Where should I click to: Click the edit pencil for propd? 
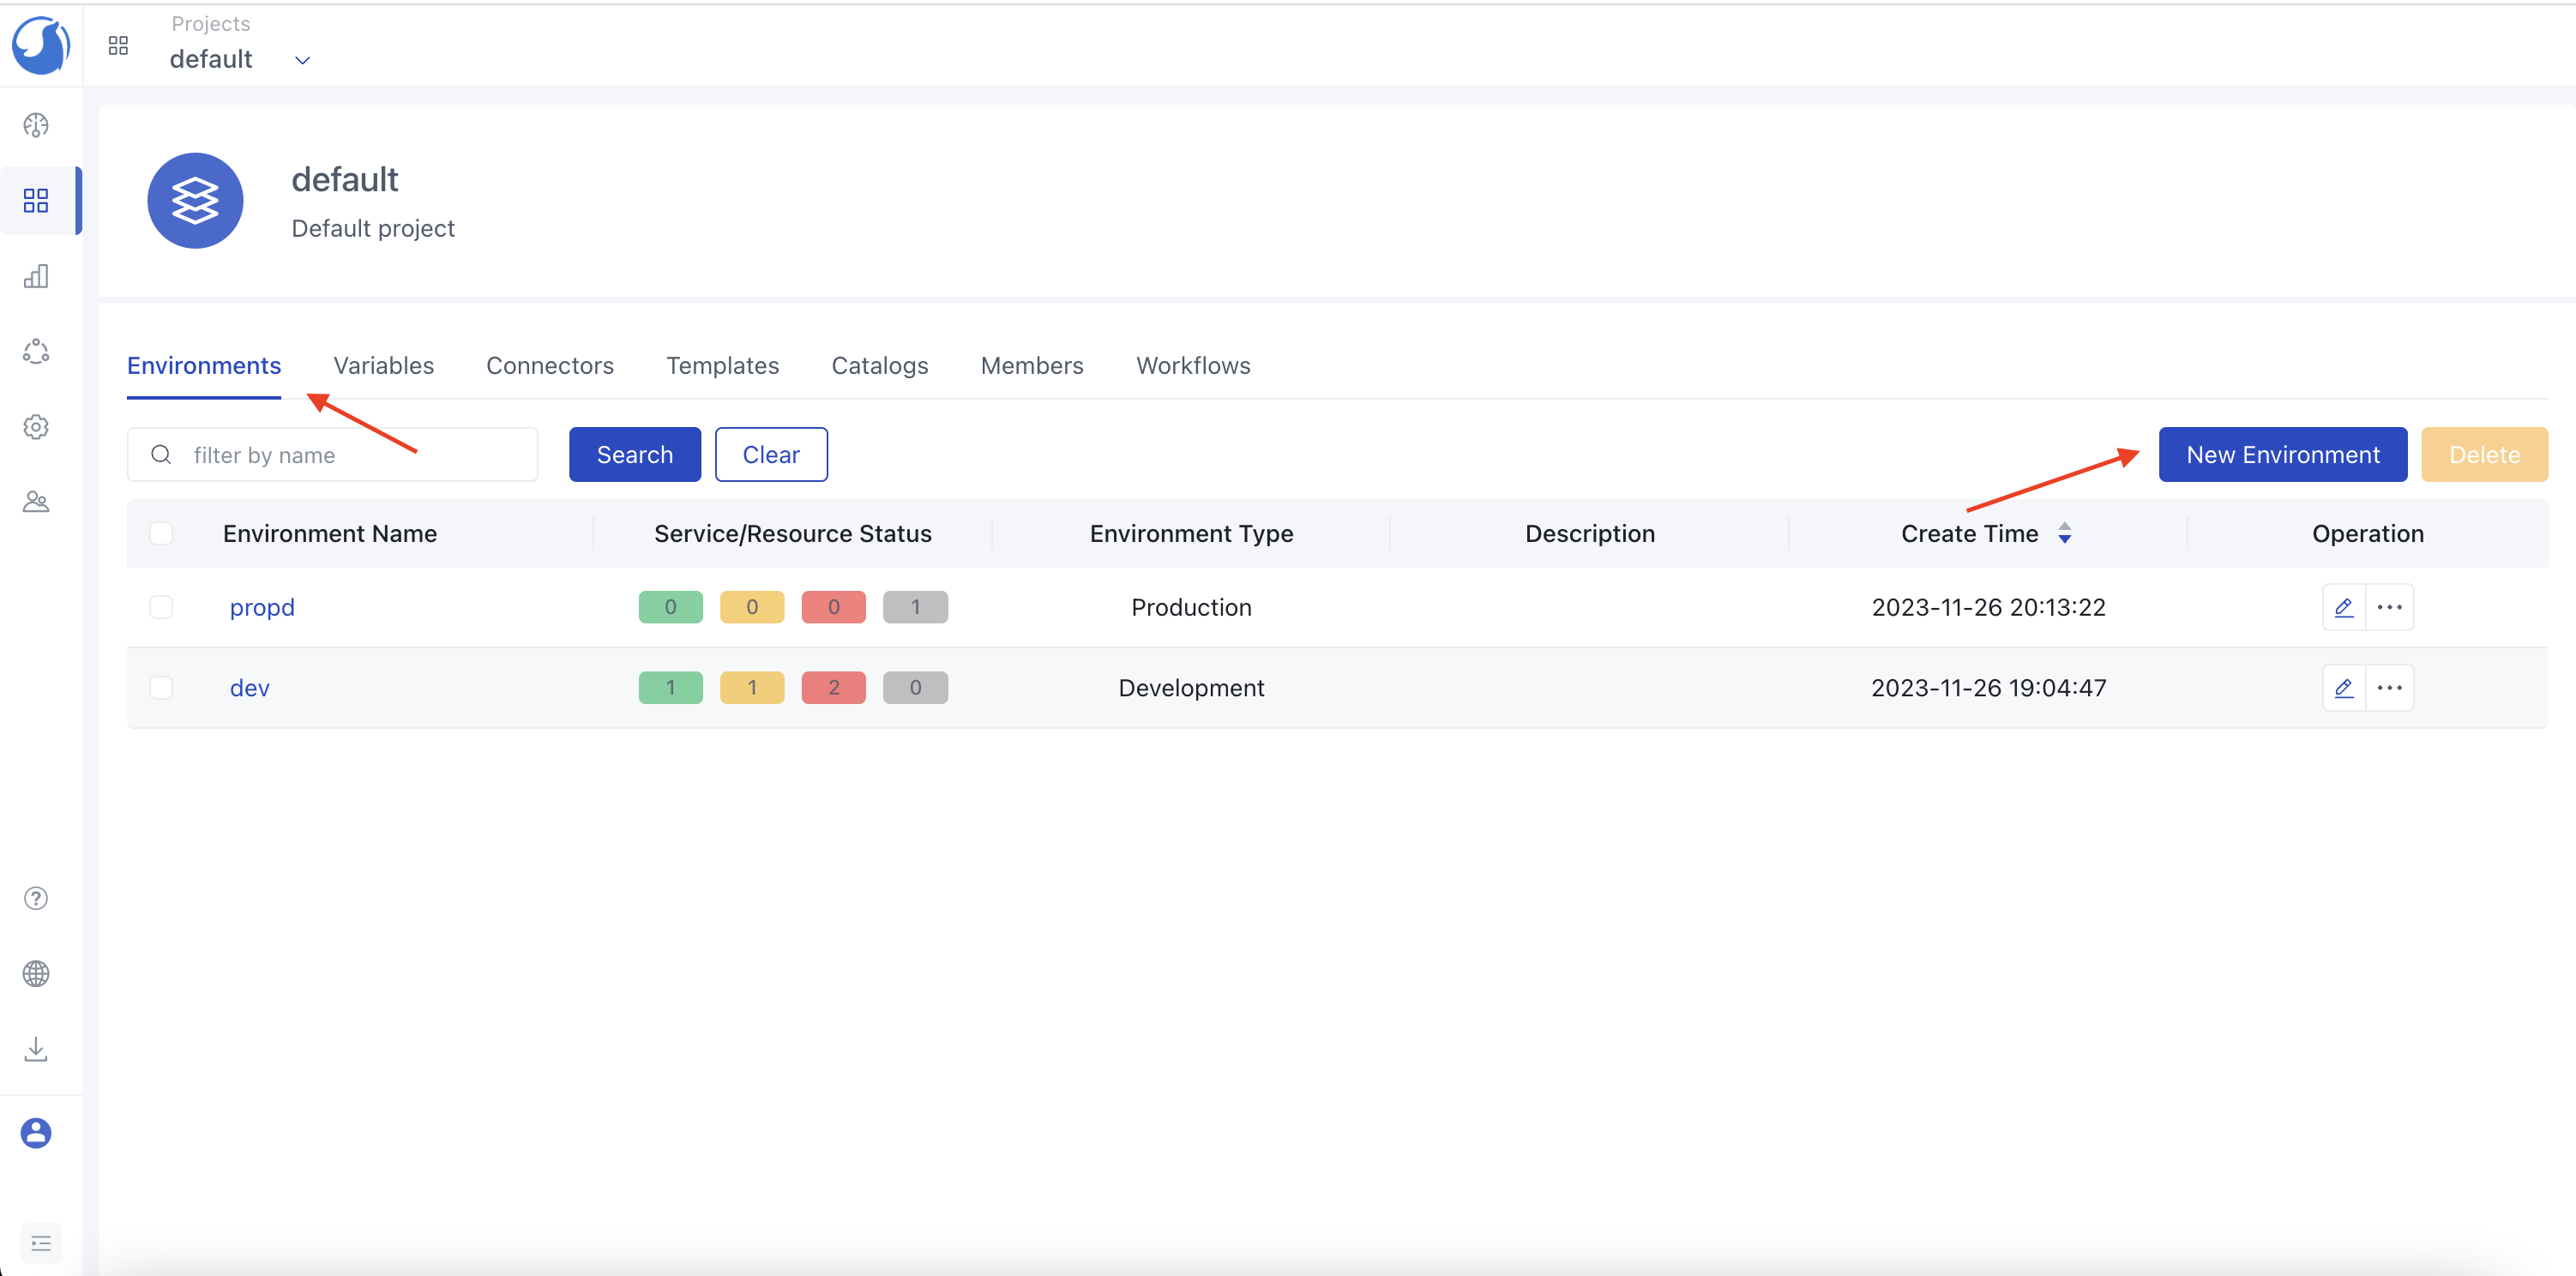2343,607
